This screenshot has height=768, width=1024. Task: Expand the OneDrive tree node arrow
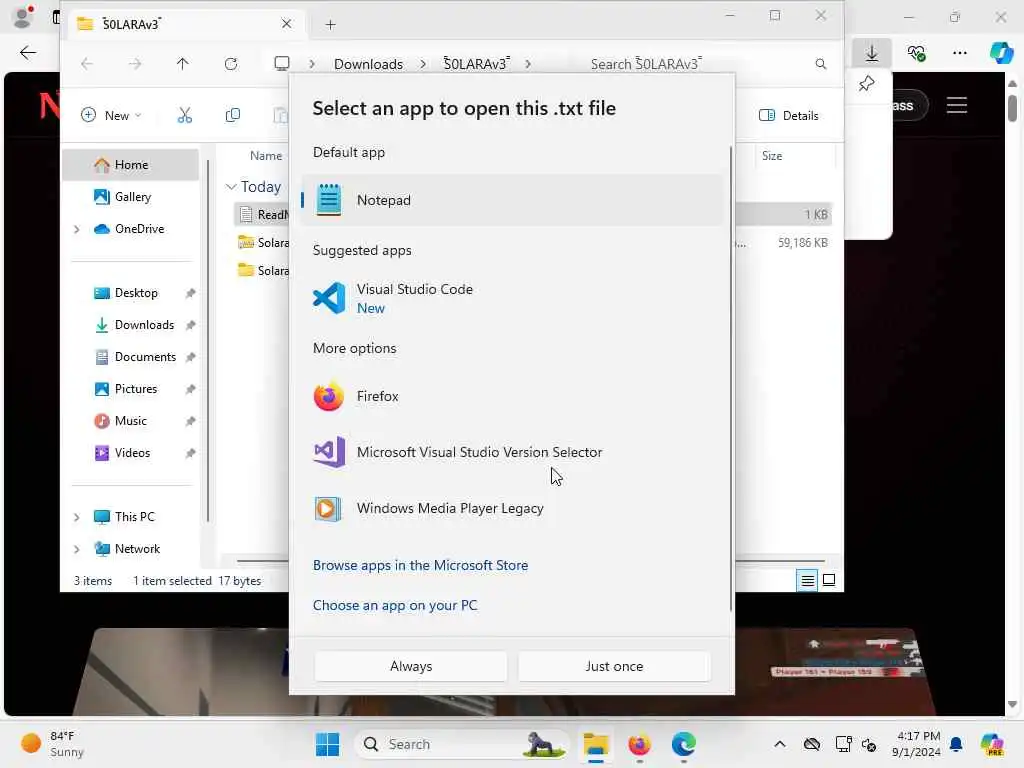point(76,229)
